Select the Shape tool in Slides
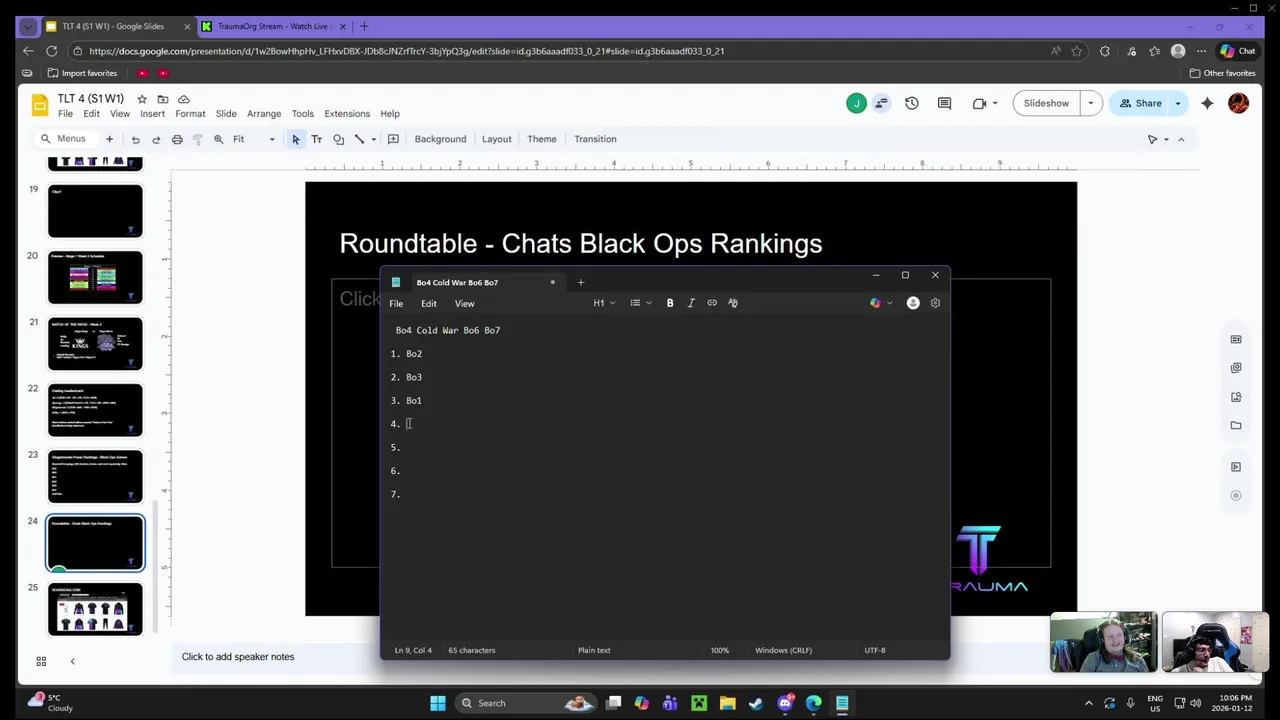The image size is (1280, 720). [x=338, y=139]
